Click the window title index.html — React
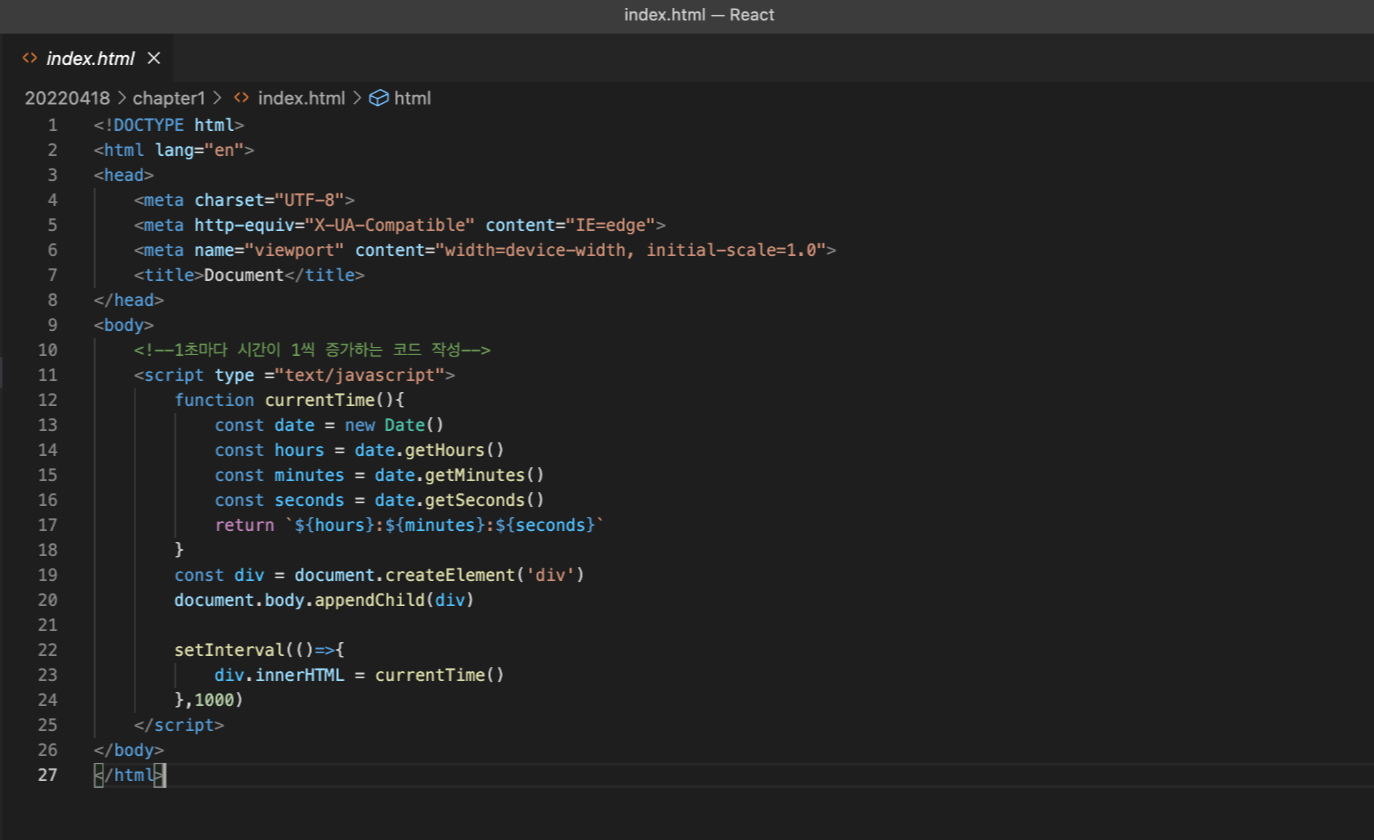The width and height of the screenshot is (1374, 840). [699, 15]
